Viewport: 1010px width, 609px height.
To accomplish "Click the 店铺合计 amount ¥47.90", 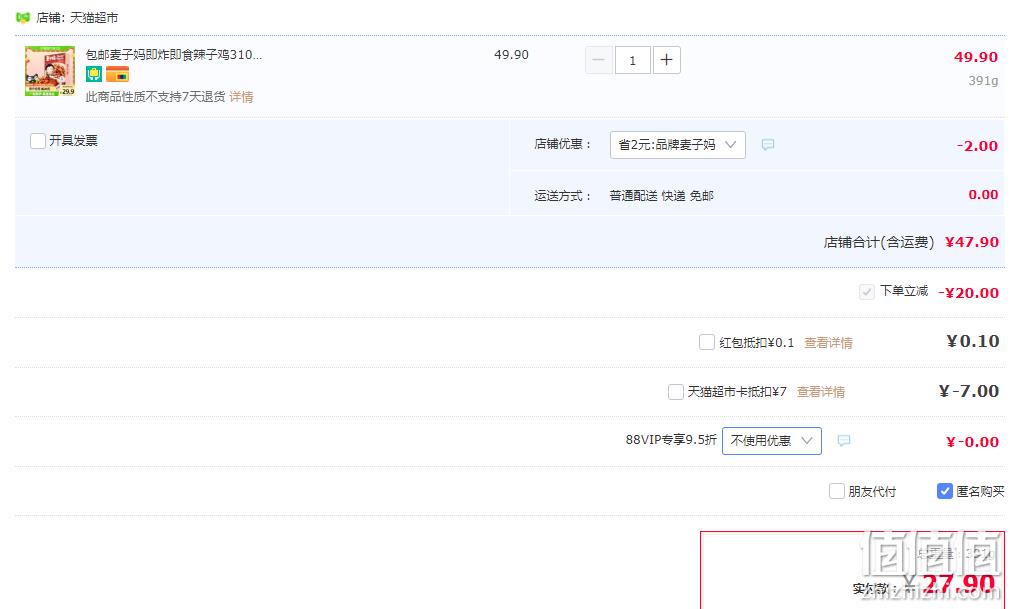I will click(x=971, y=242).
